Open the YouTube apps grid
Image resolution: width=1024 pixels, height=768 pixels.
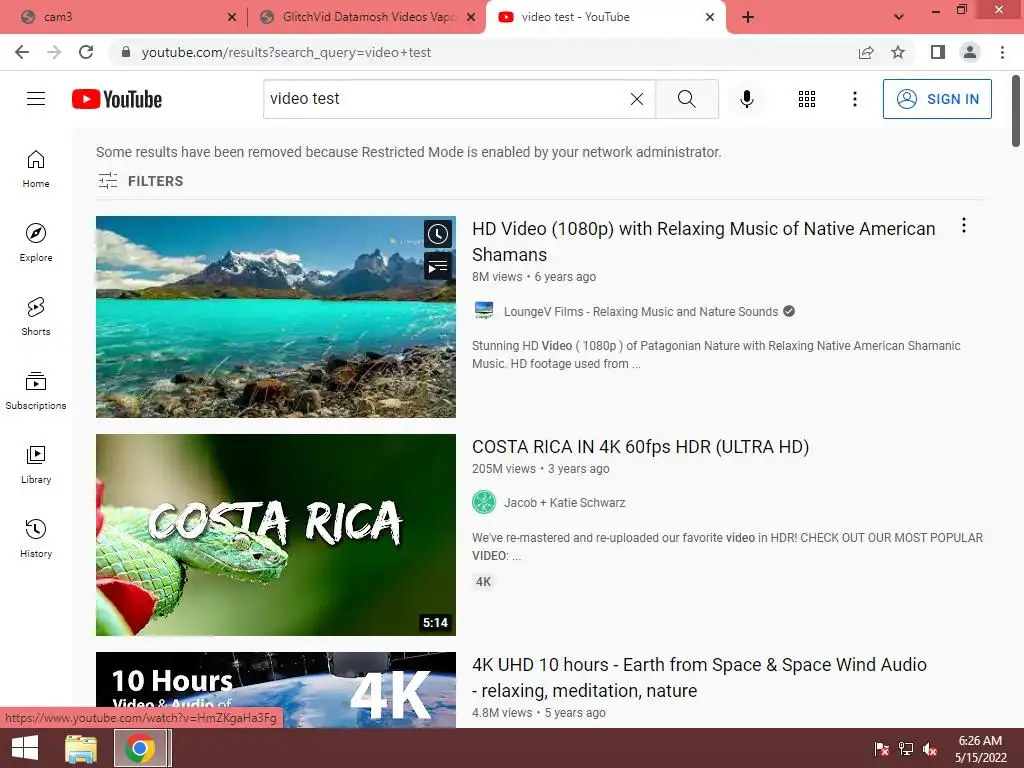point(807,99)
